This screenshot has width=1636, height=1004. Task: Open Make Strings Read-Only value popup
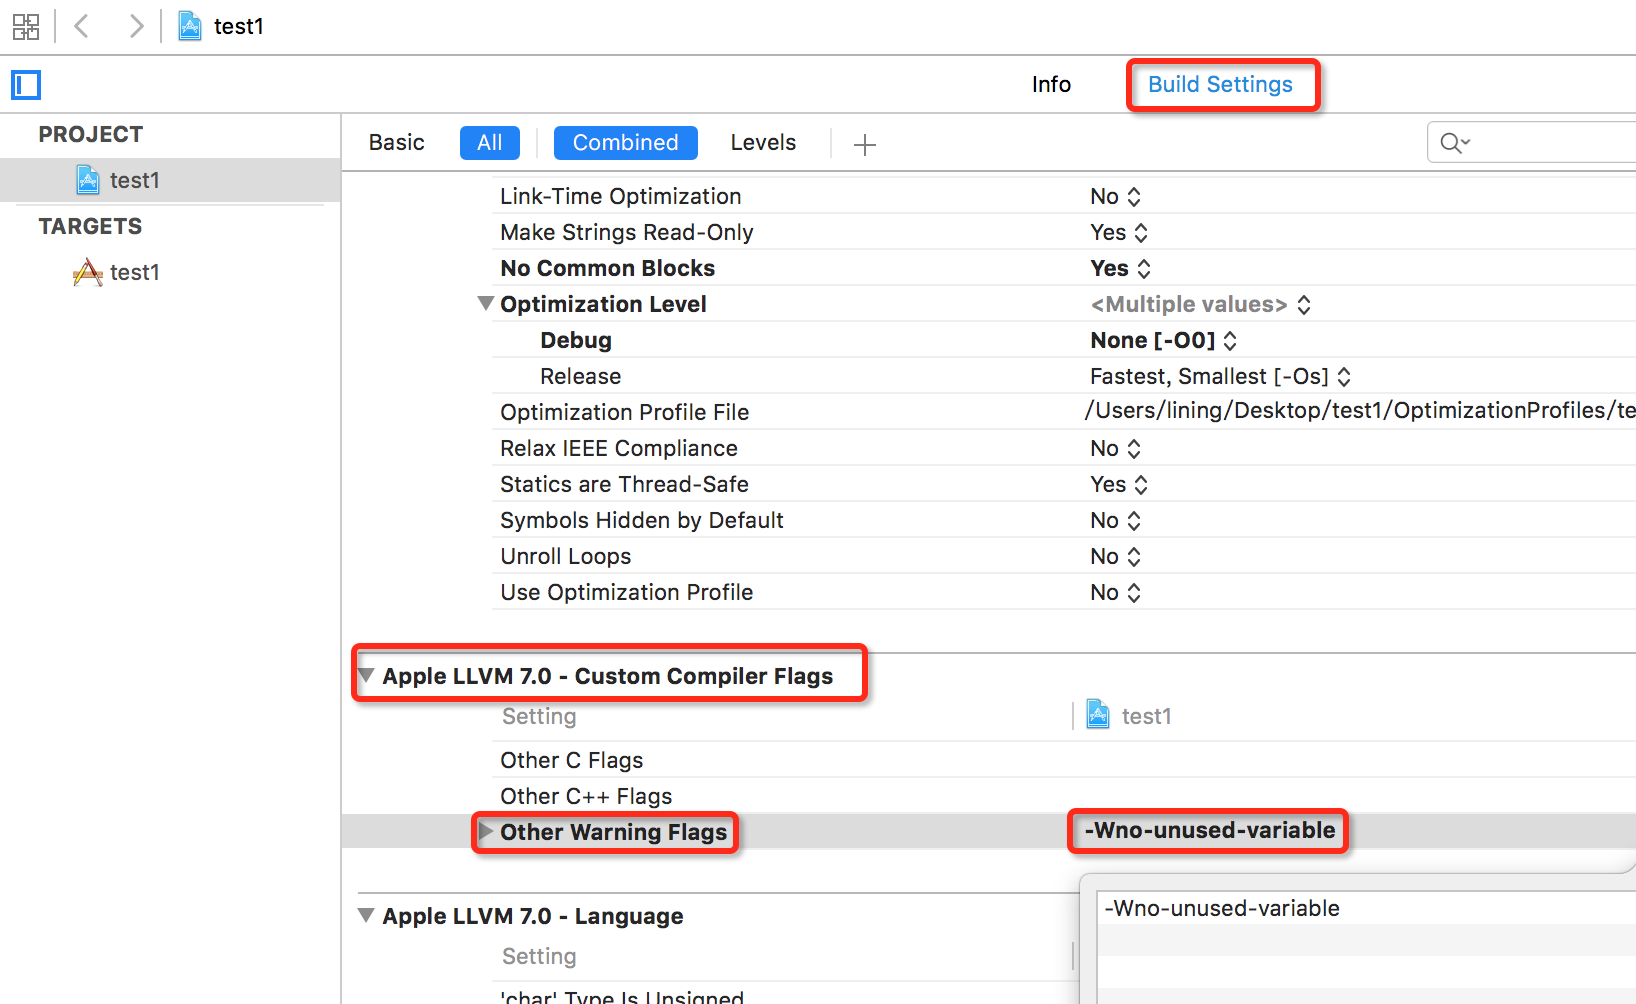pos(1119,232)
